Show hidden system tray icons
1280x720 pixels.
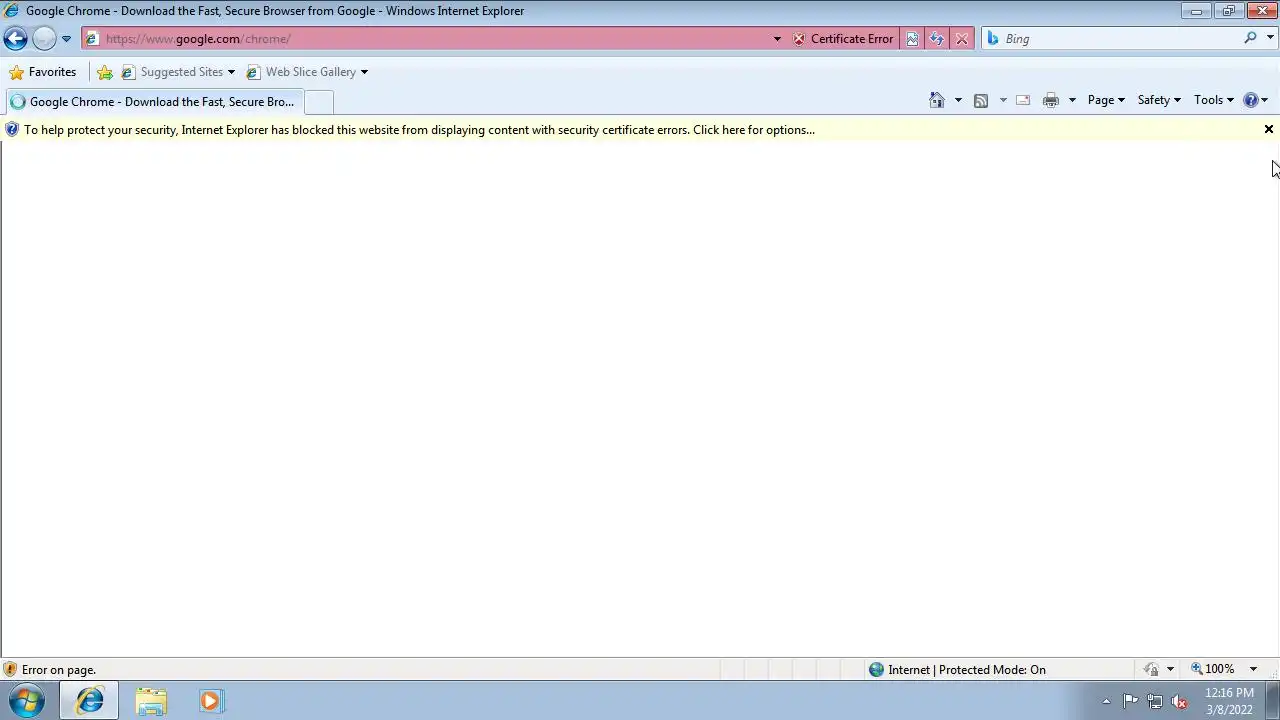click(1106, 701)
